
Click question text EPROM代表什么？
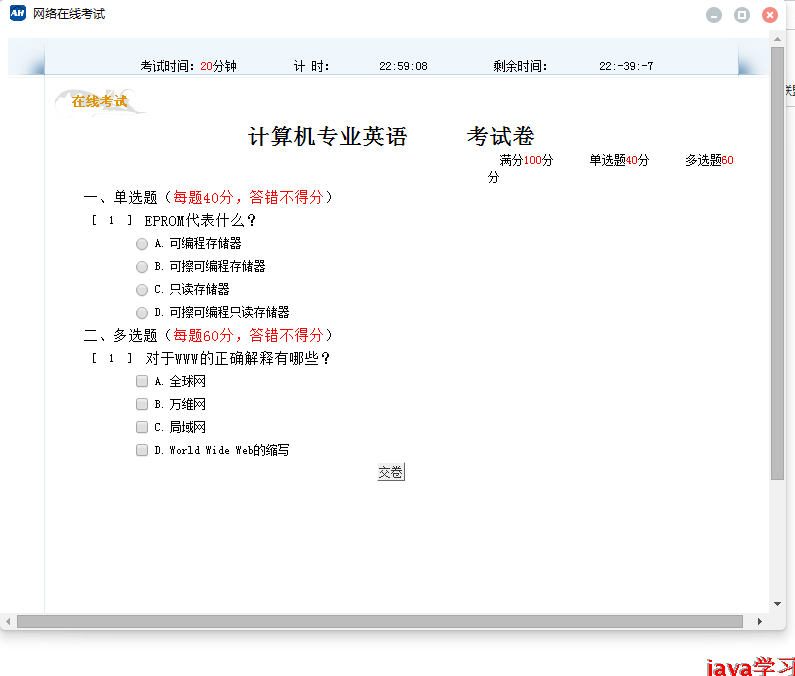pyautogui.click(x=201, y=221)
